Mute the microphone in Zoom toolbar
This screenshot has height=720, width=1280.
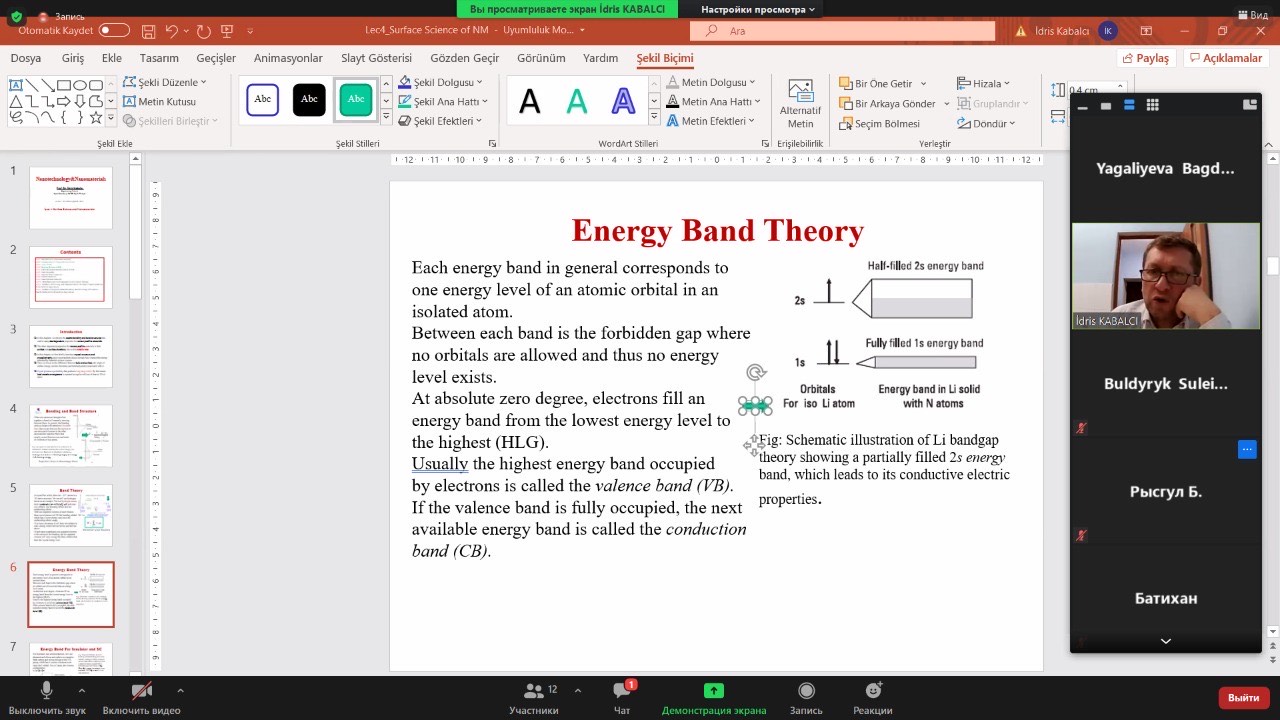coord(46,691)
